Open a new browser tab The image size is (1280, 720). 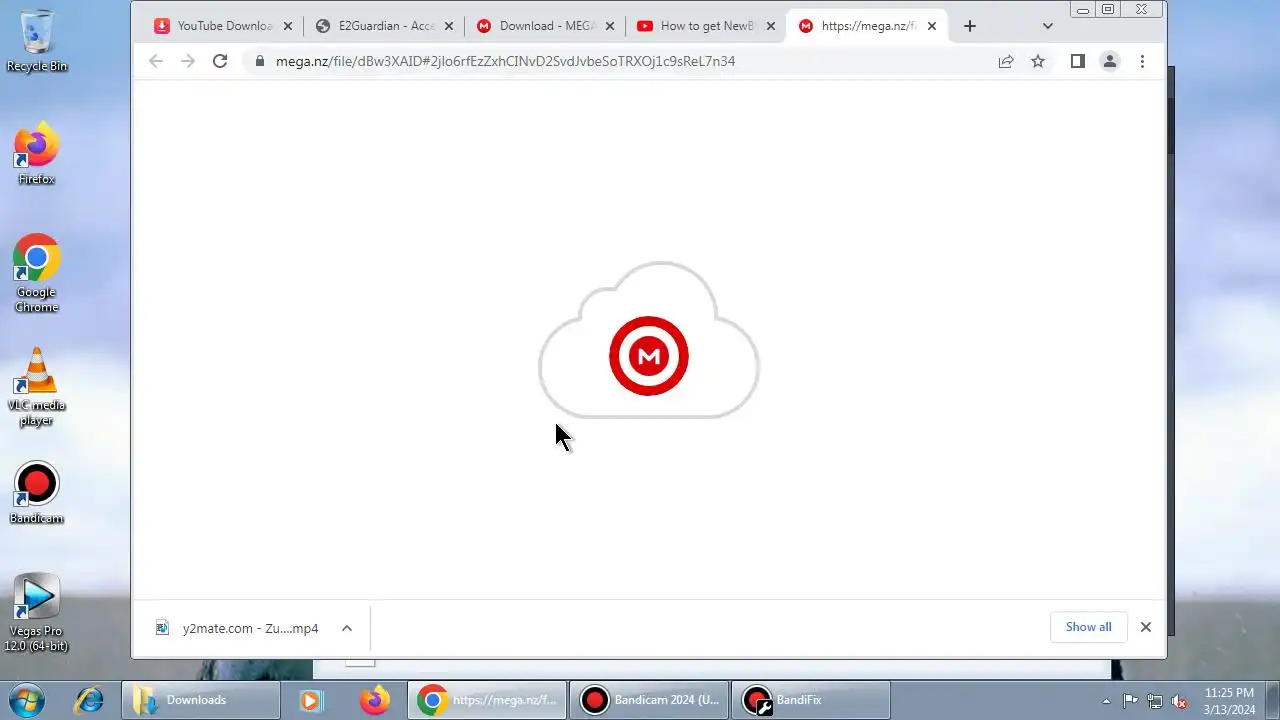pos(969,26)
